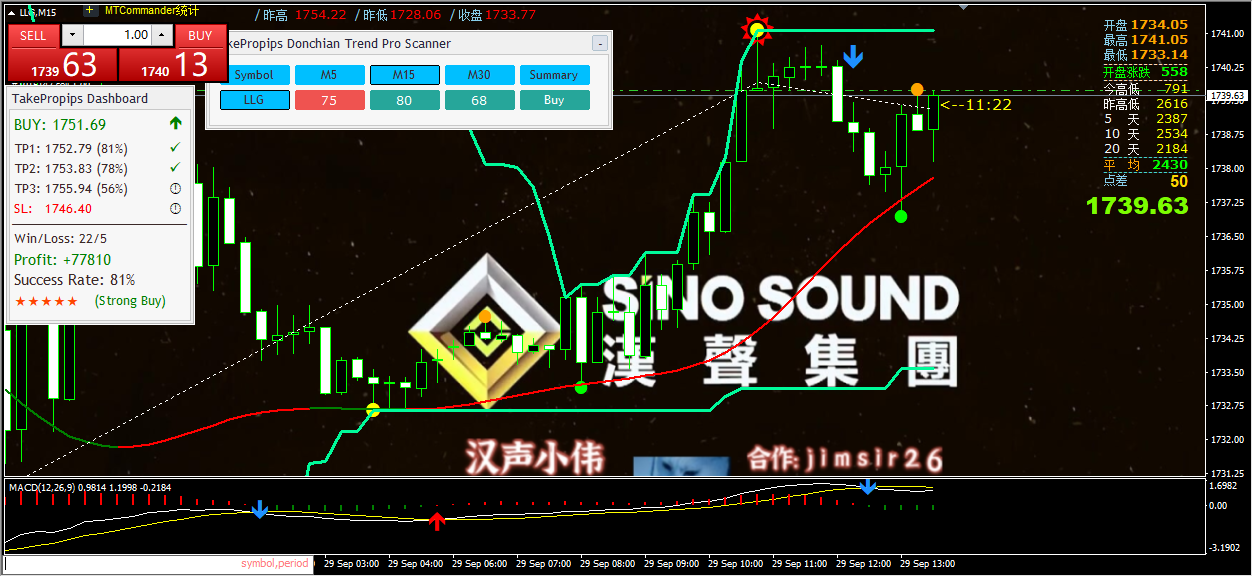Open the Summary column of the scanner
Viewport: 1253px width, 577px height.
click(554, 75)
